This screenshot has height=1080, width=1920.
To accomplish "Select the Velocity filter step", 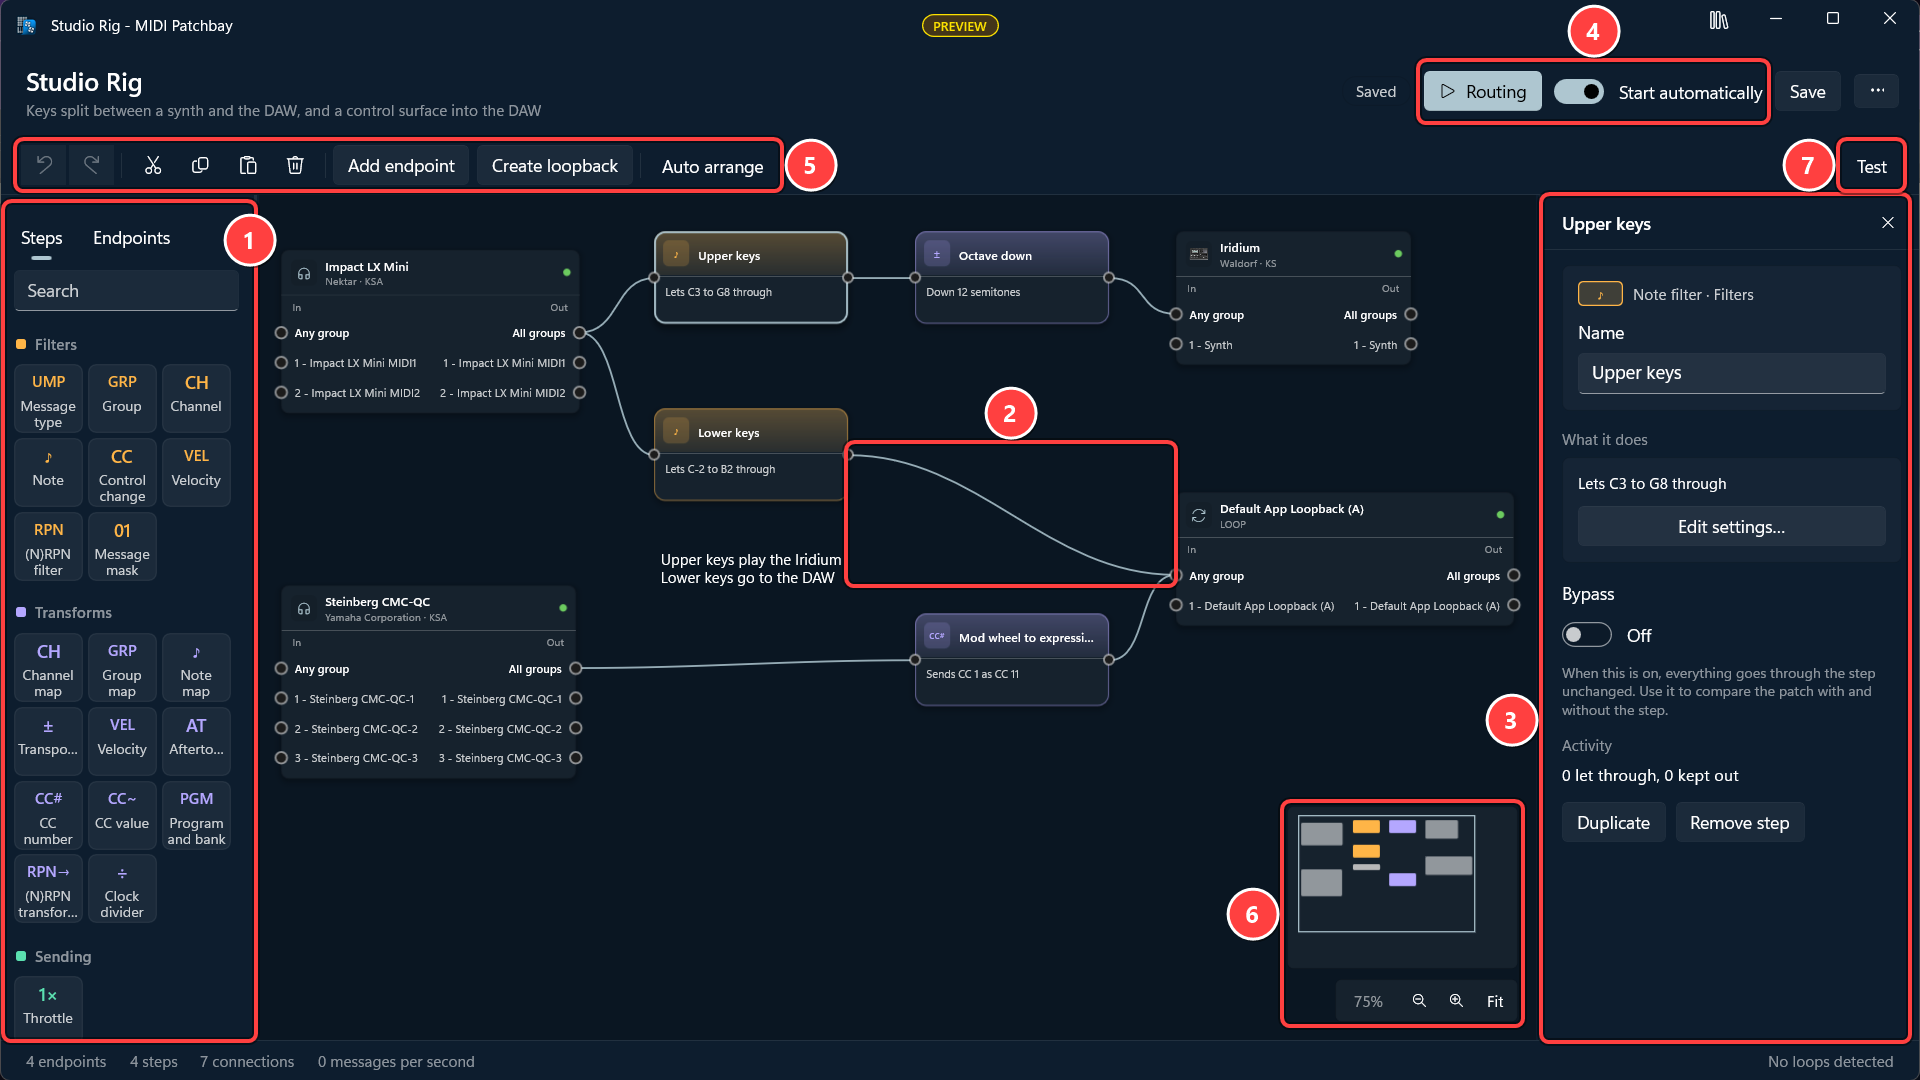I will (196, 473).
